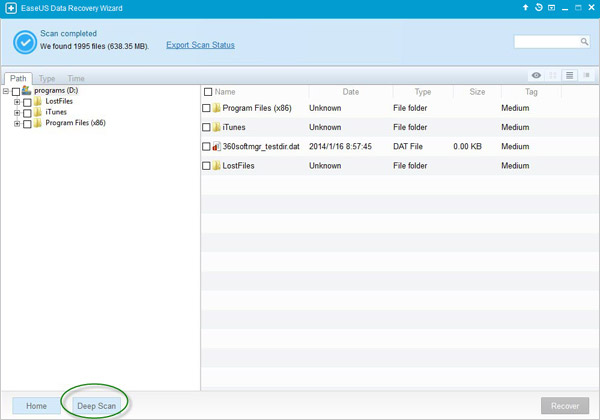Switch to thumbnail grid view
The image size is (600, 420).
pyautogui.click(x=553, y=75)
